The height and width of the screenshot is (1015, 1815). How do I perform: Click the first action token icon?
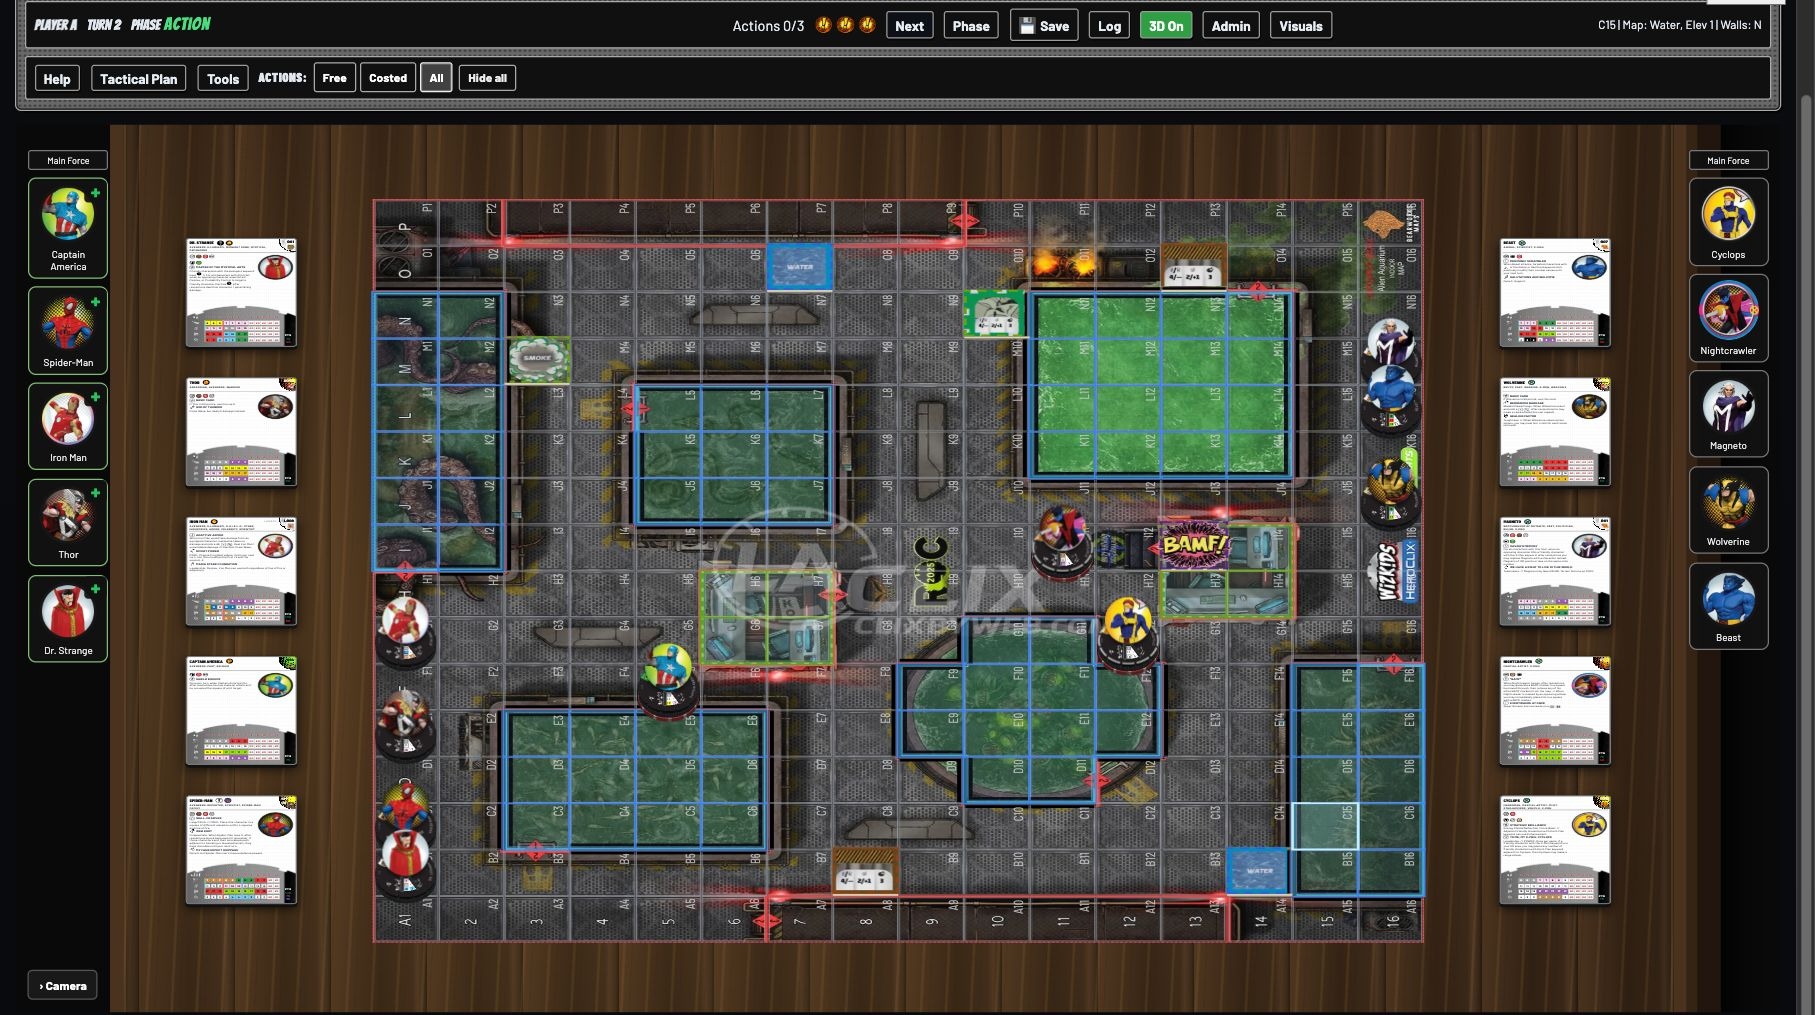[824, 25]
